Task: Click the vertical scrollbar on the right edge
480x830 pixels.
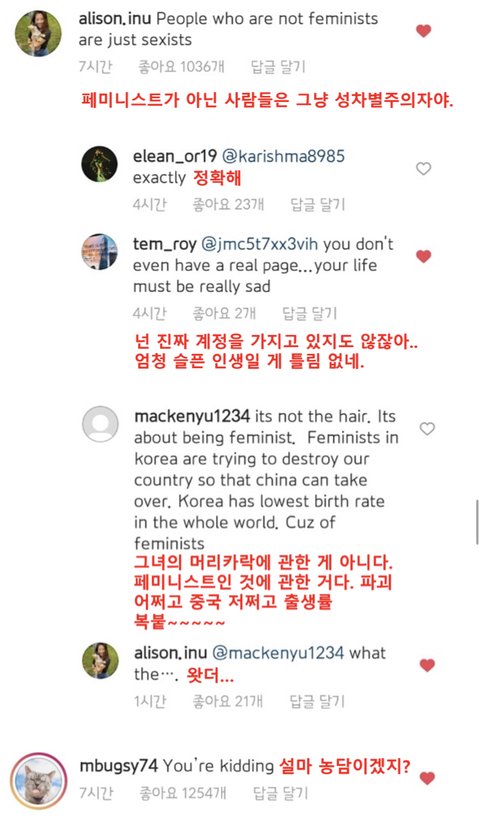Action: click(x=477, y=522)
